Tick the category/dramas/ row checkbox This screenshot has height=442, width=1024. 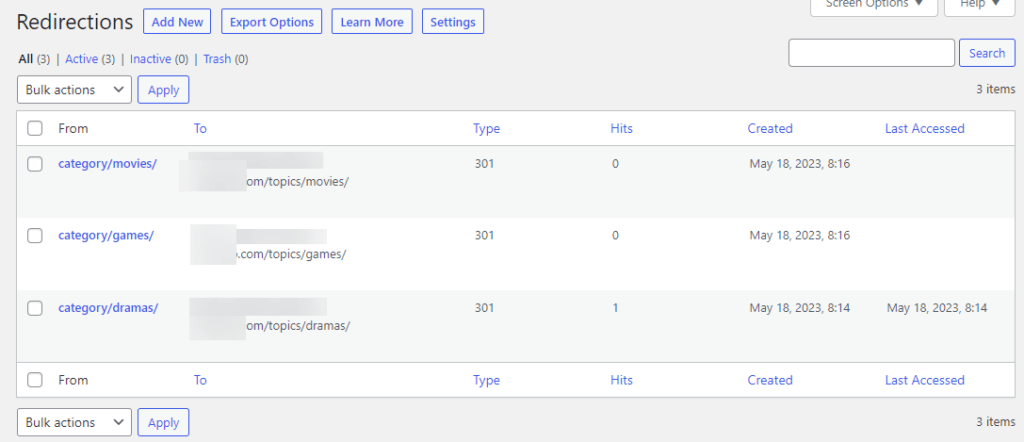35,308
